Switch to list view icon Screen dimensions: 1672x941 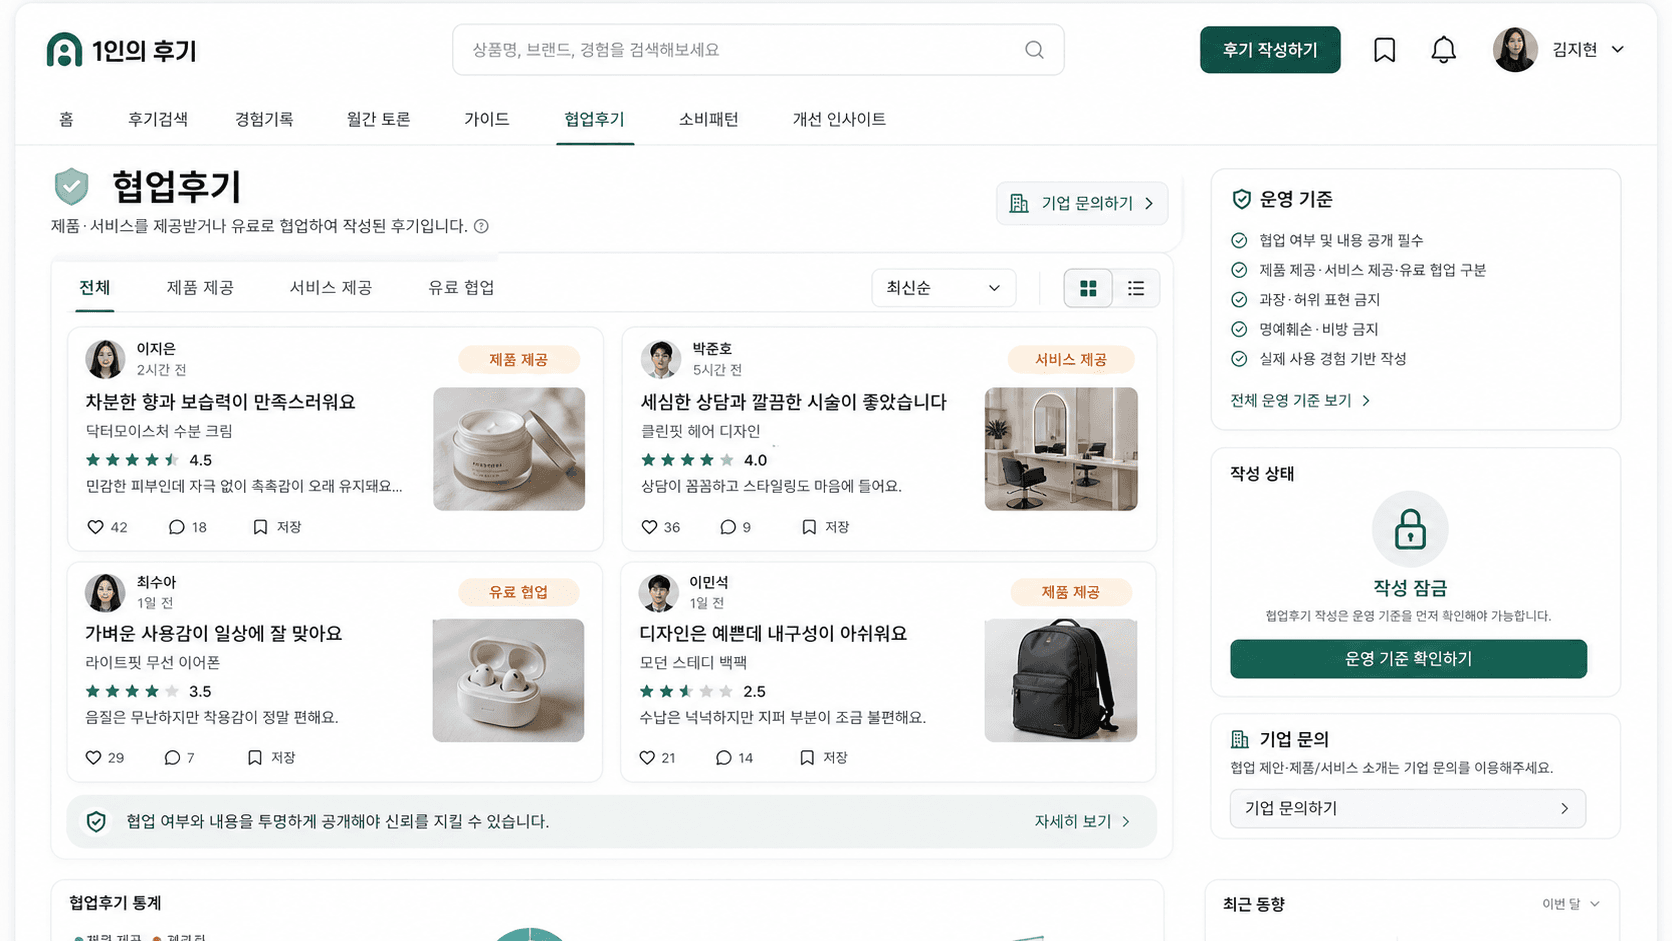pos(1136,288)
